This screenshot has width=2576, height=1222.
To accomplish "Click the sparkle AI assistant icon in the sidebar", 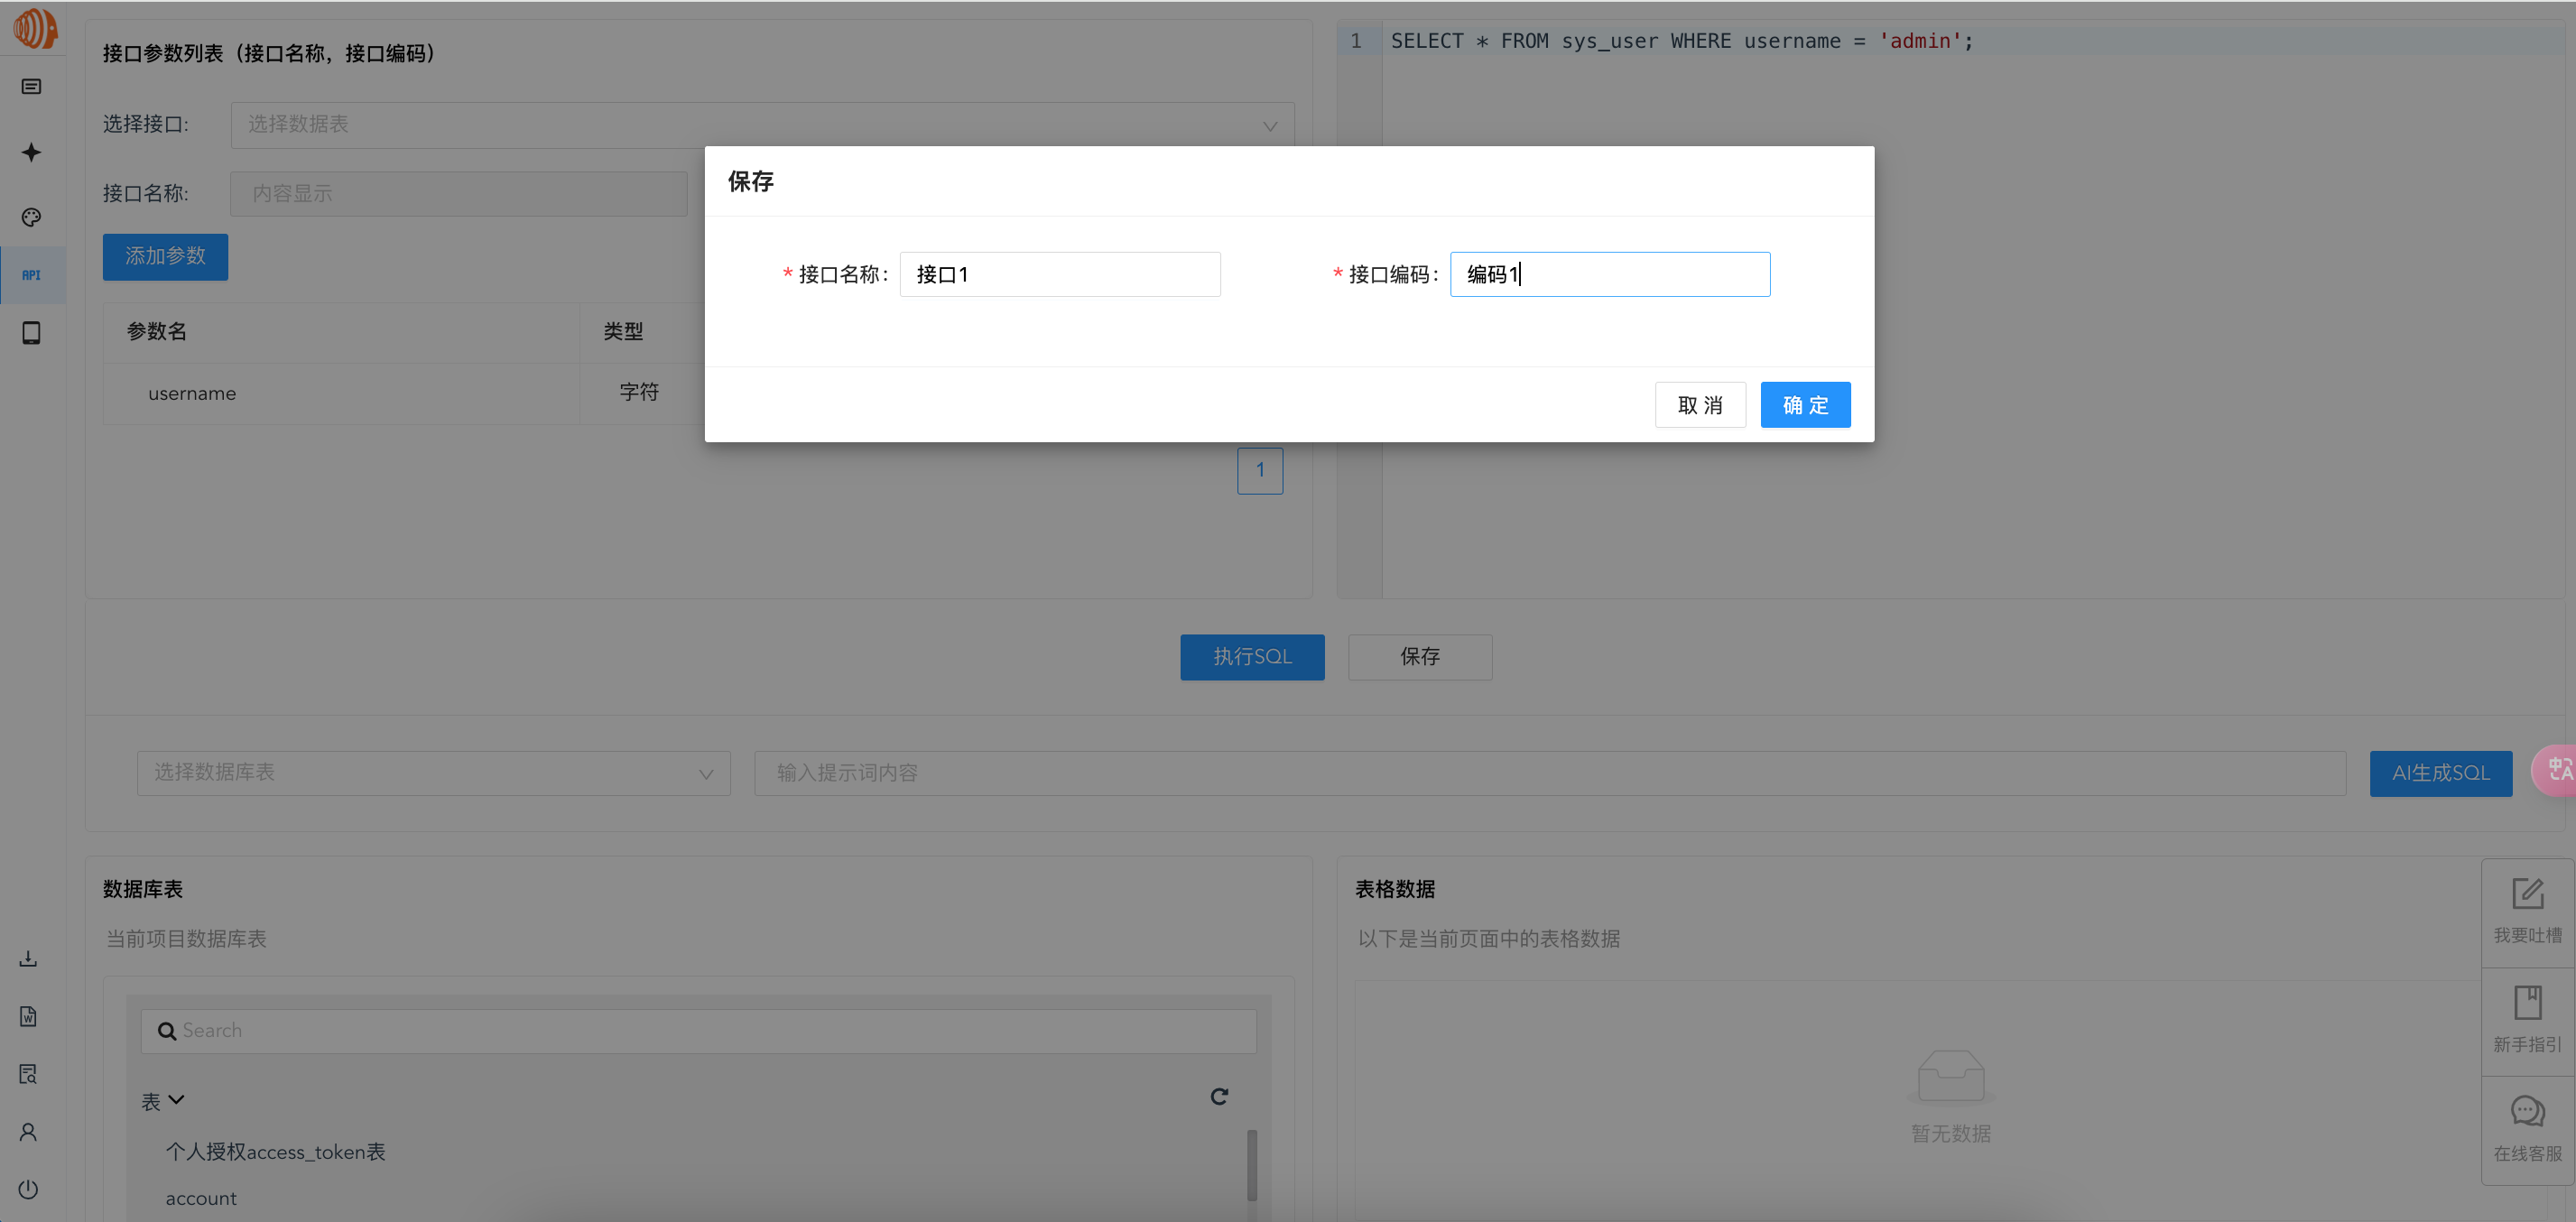I will (31, 152).
